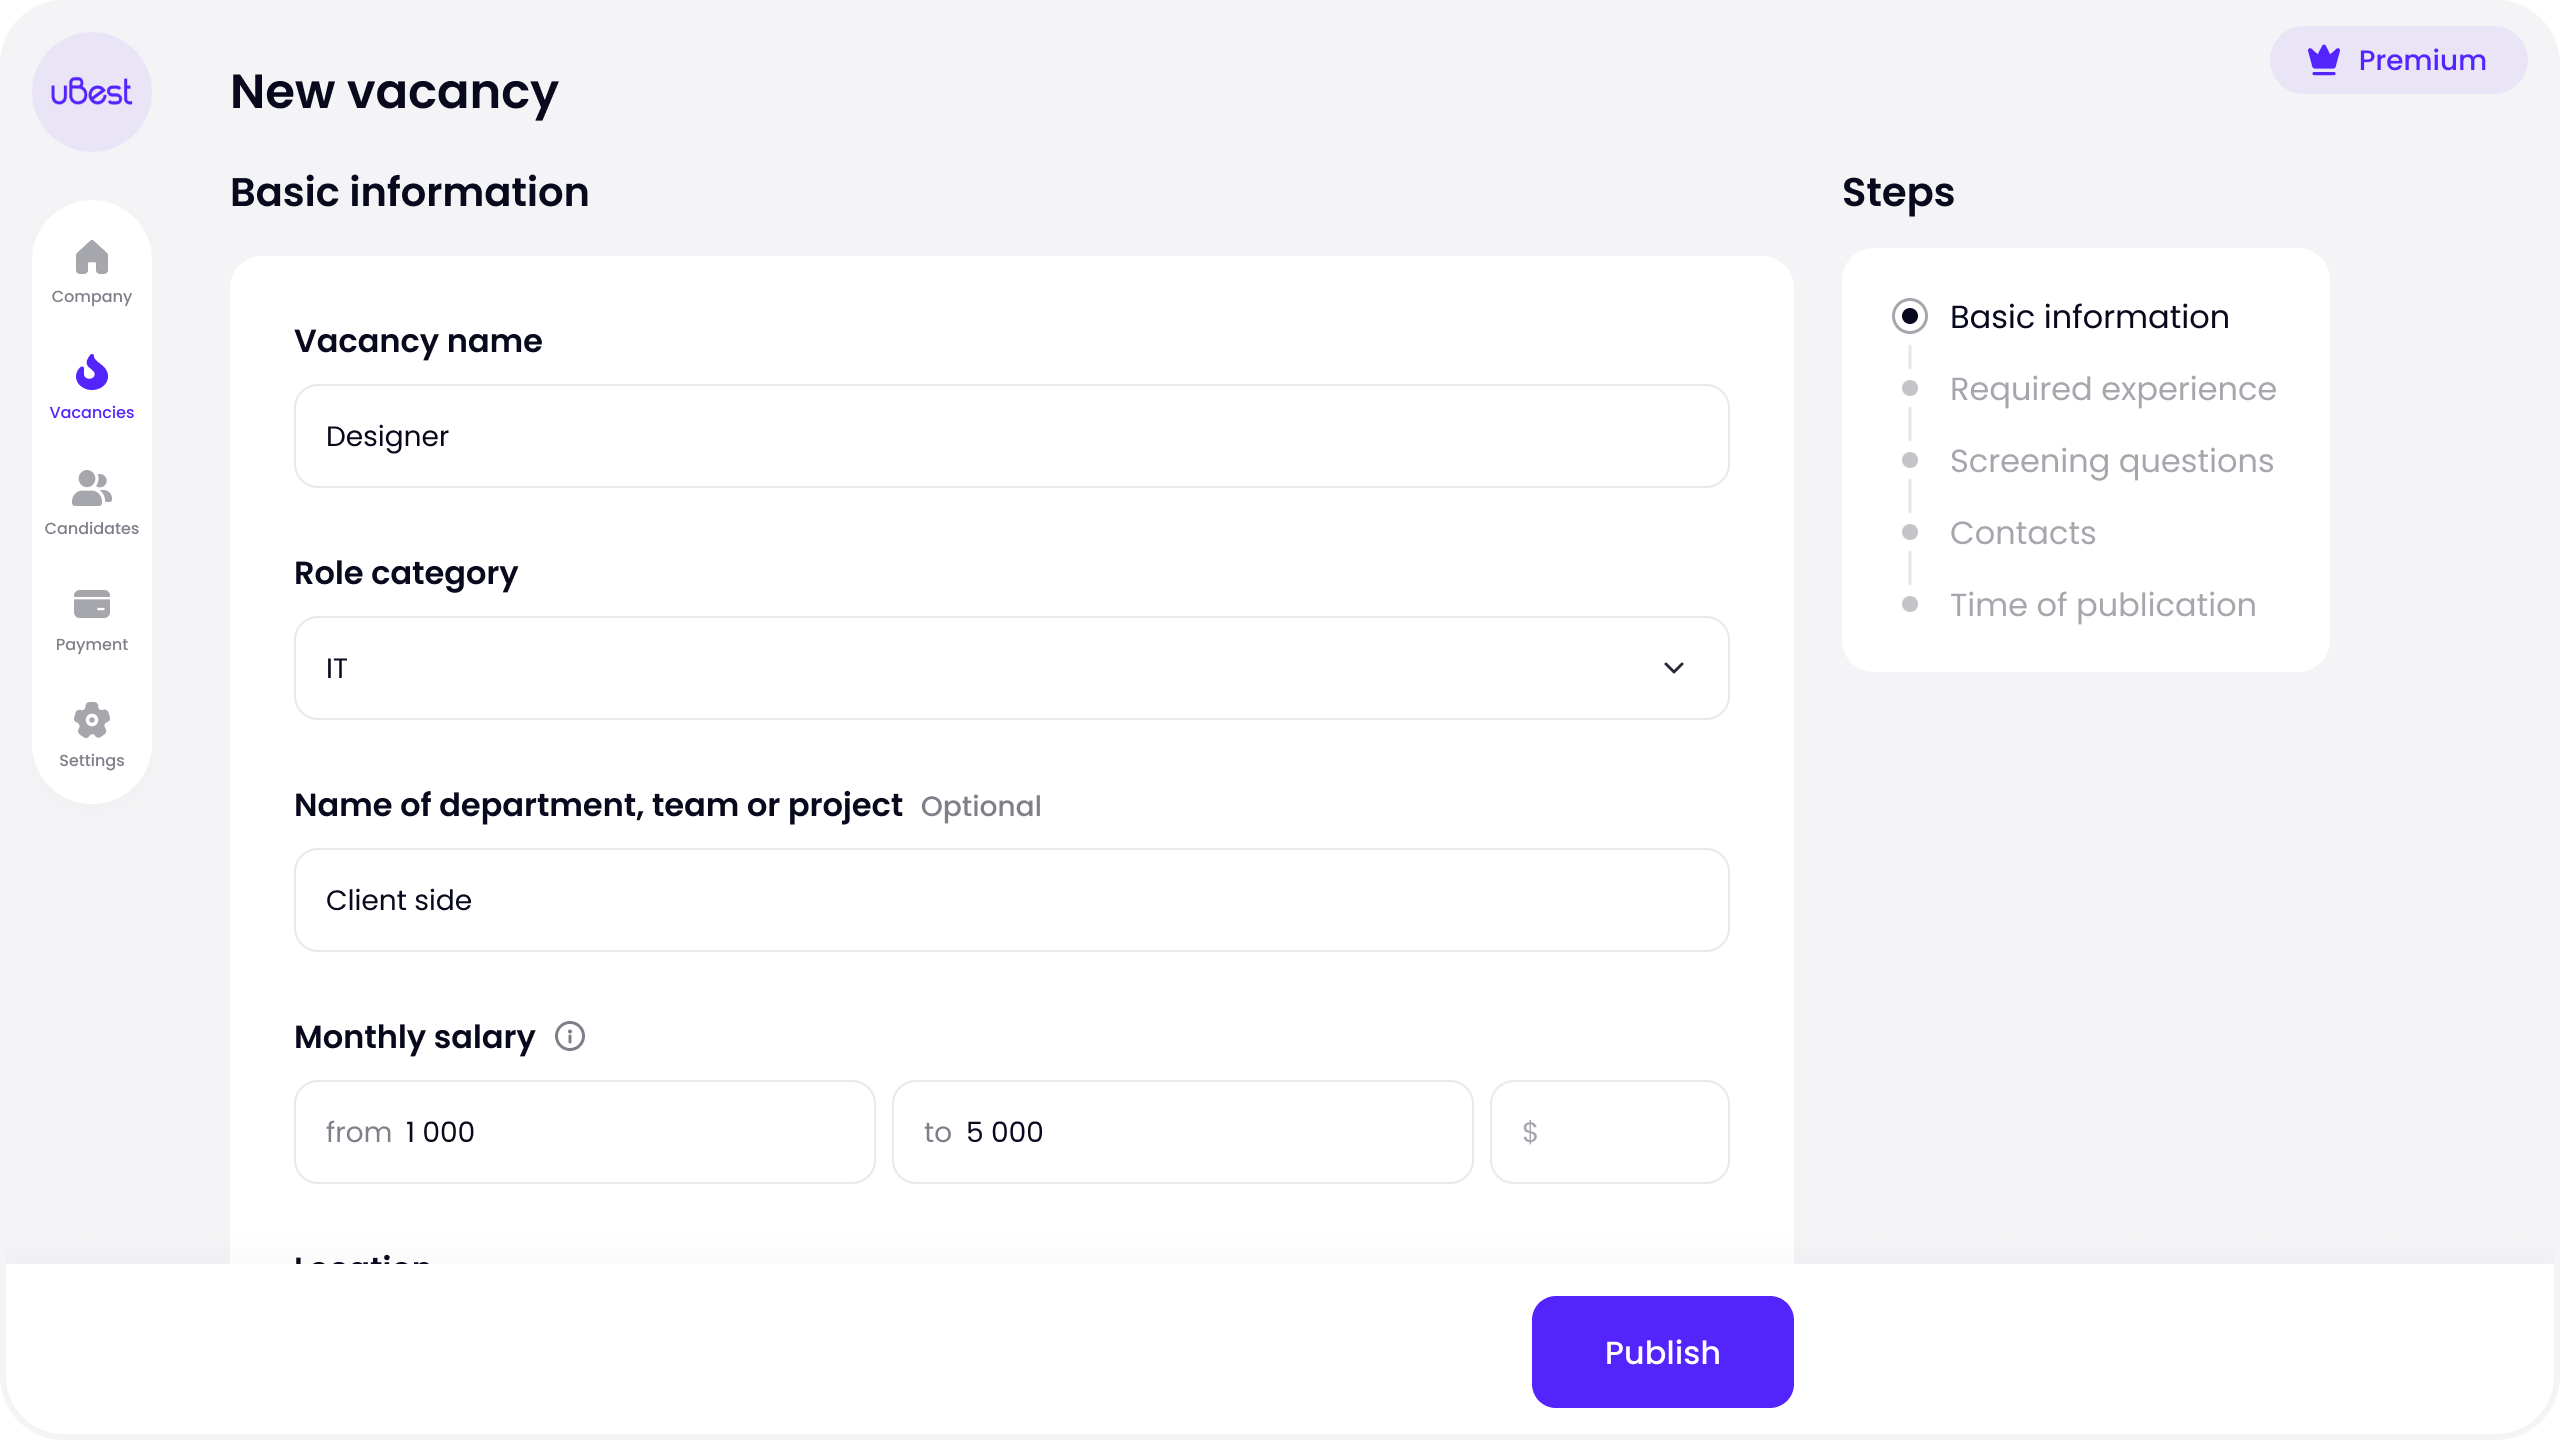Go to Time of publication step
Viewport: 2560px width, 1440px height.
point(2102,604)
